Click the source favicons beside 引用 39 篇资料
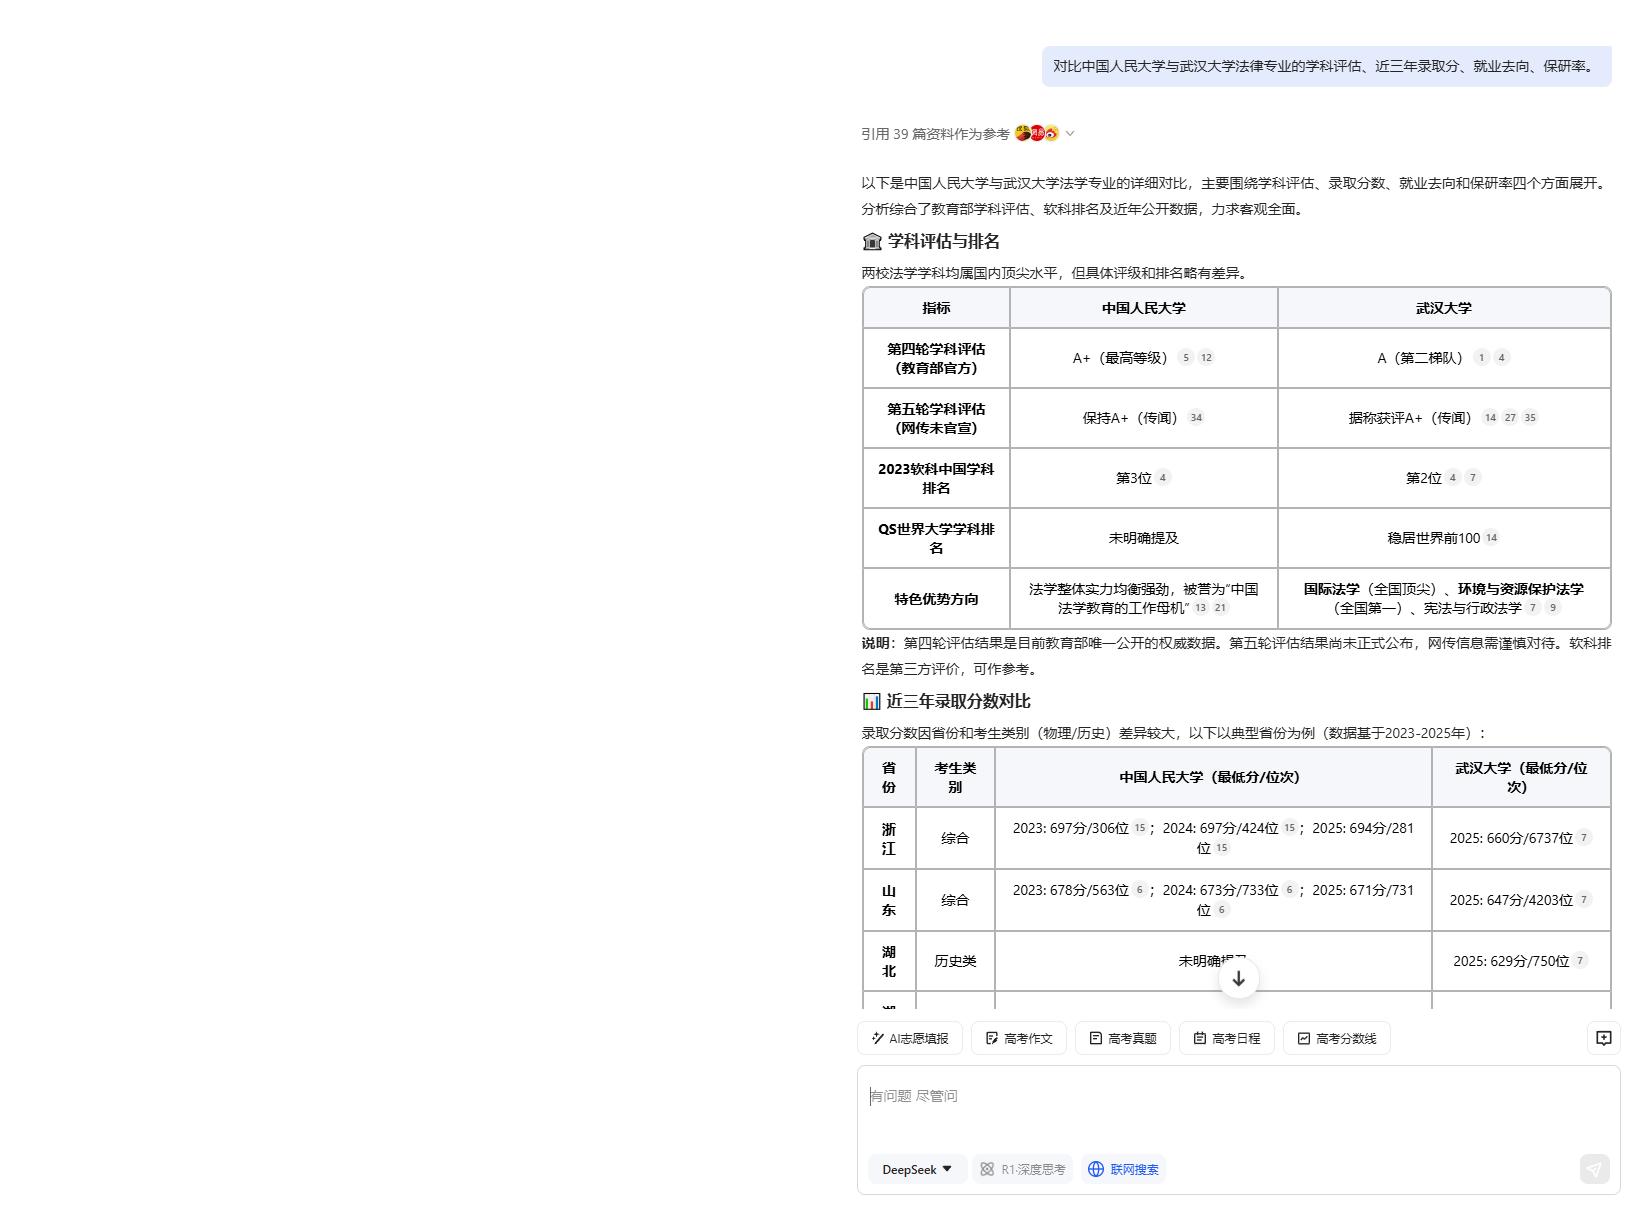 click(x=1037, y=133)
